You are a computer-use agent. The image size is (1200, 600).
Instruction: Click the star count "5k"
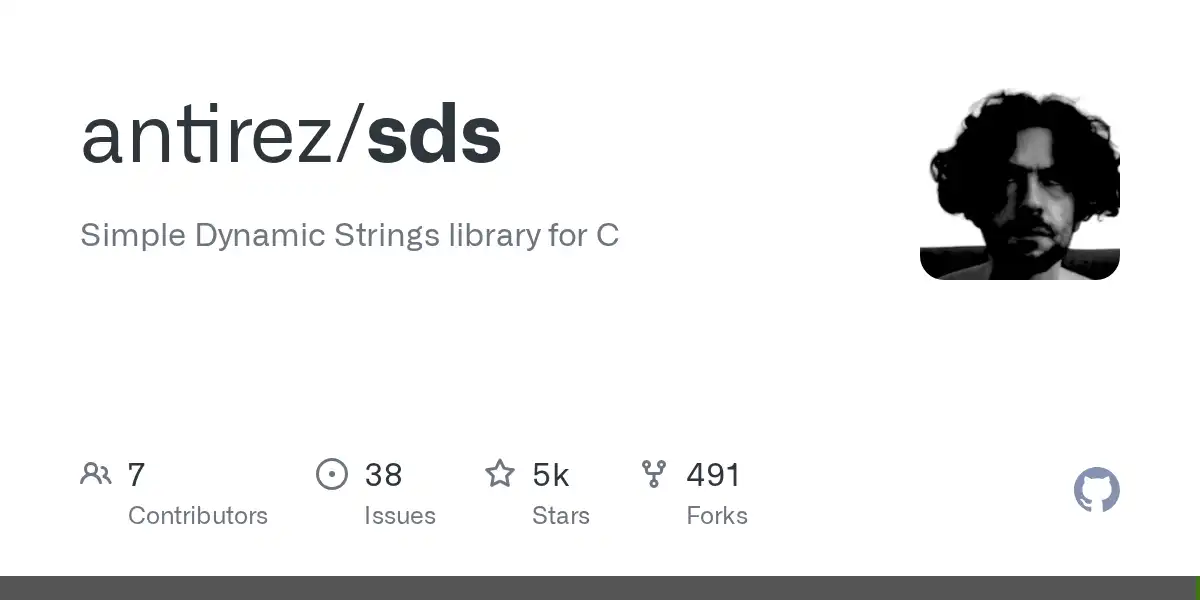[x=551, y=475]
